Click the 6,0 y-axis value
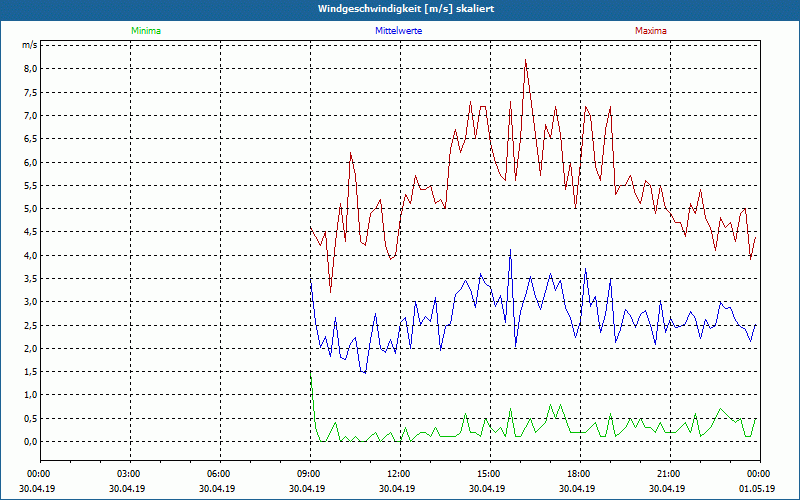The image size is (800, 500). (31, 162)
